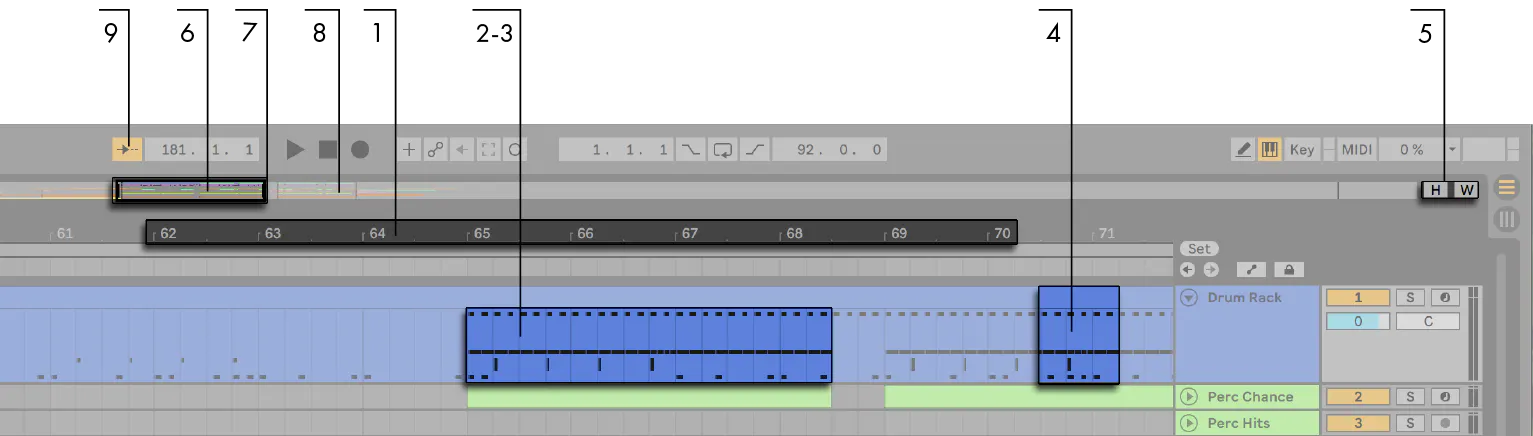This screenshot has height=436, width=1533.
Task: Click Capture MIDI bracket icon
Action: (488, 150)
